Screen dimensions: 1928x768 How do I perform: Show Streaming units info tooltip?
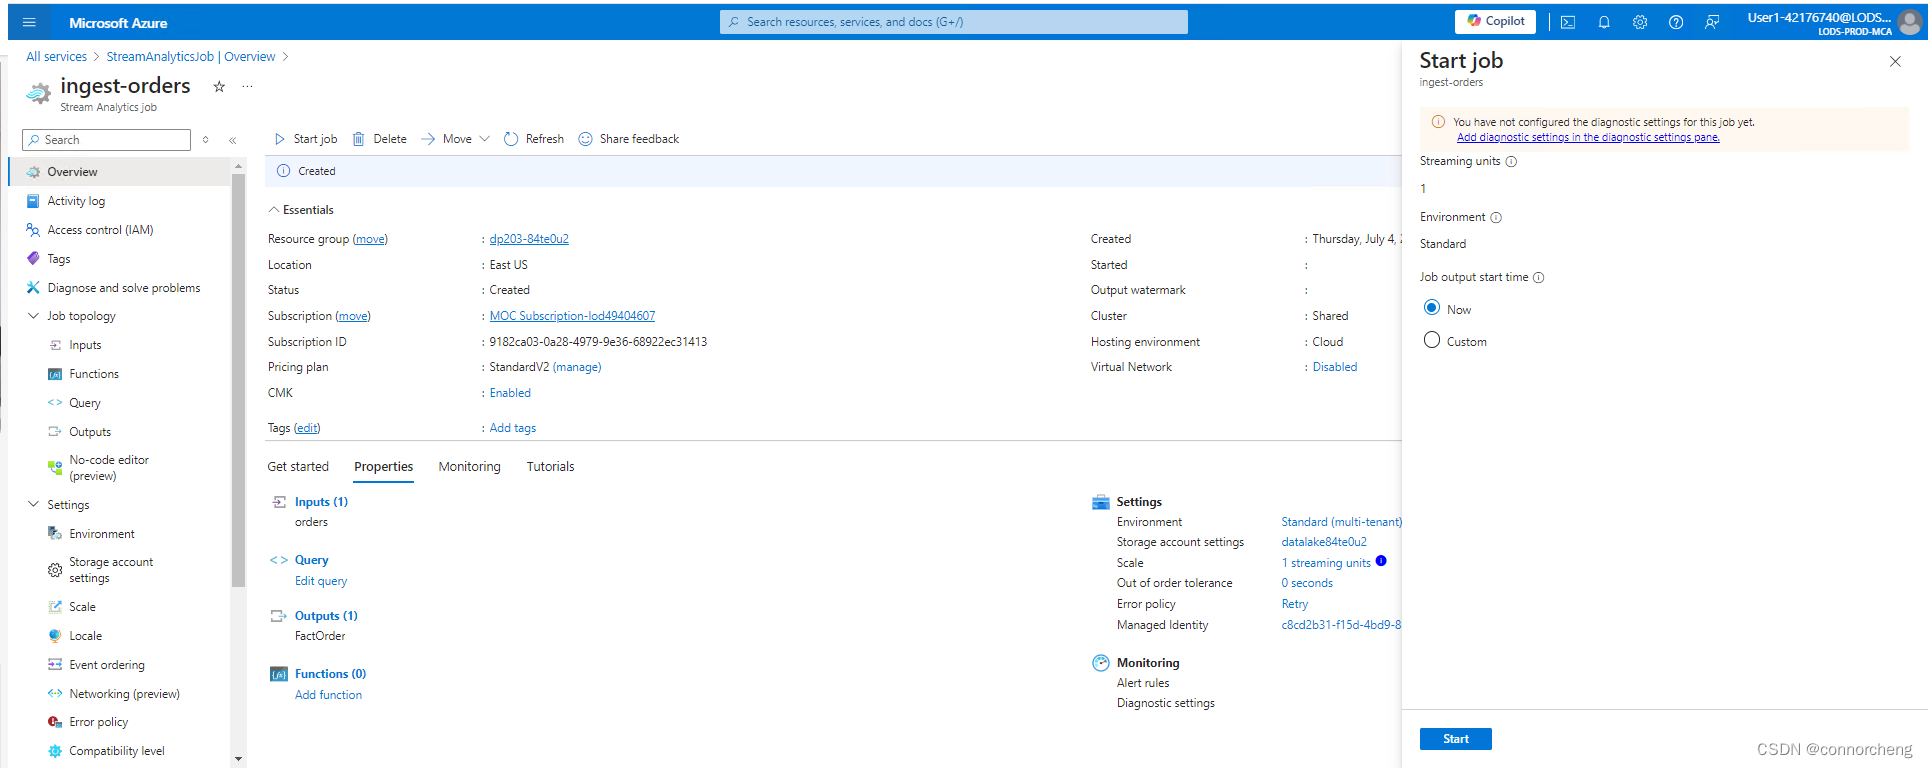point(1511,162)
